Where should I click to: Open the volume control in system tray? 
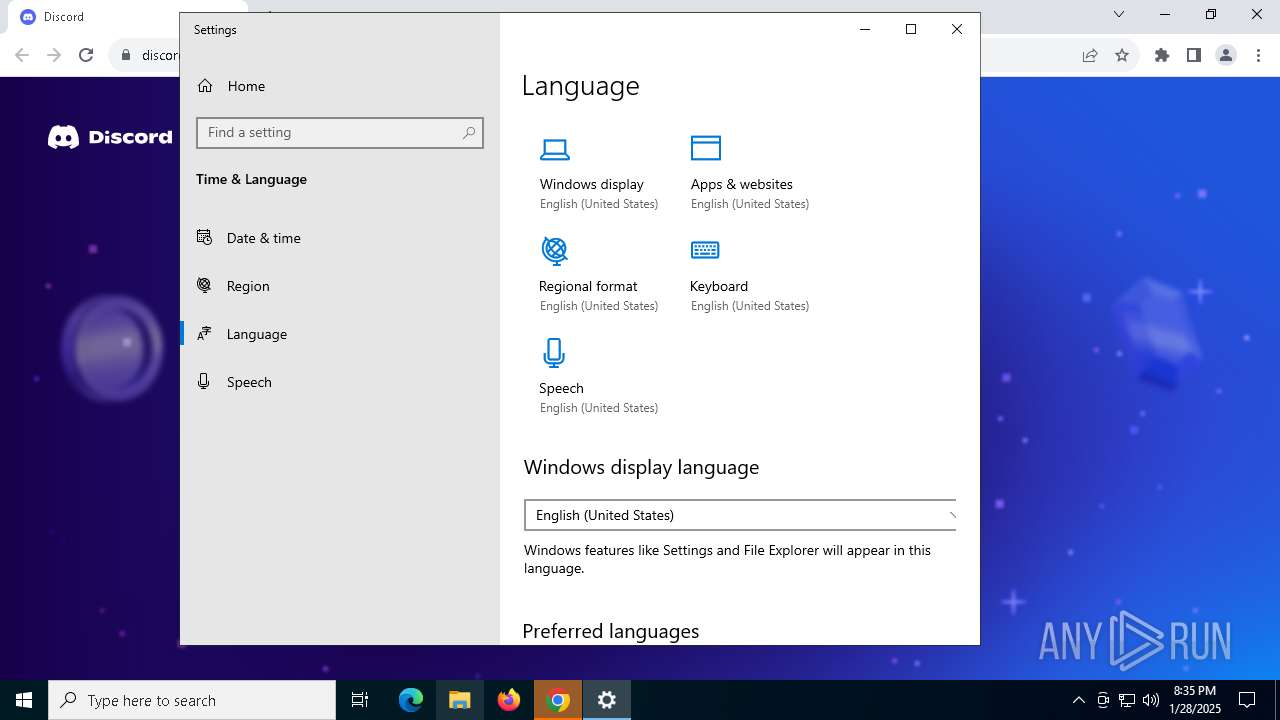point(1151,700)
